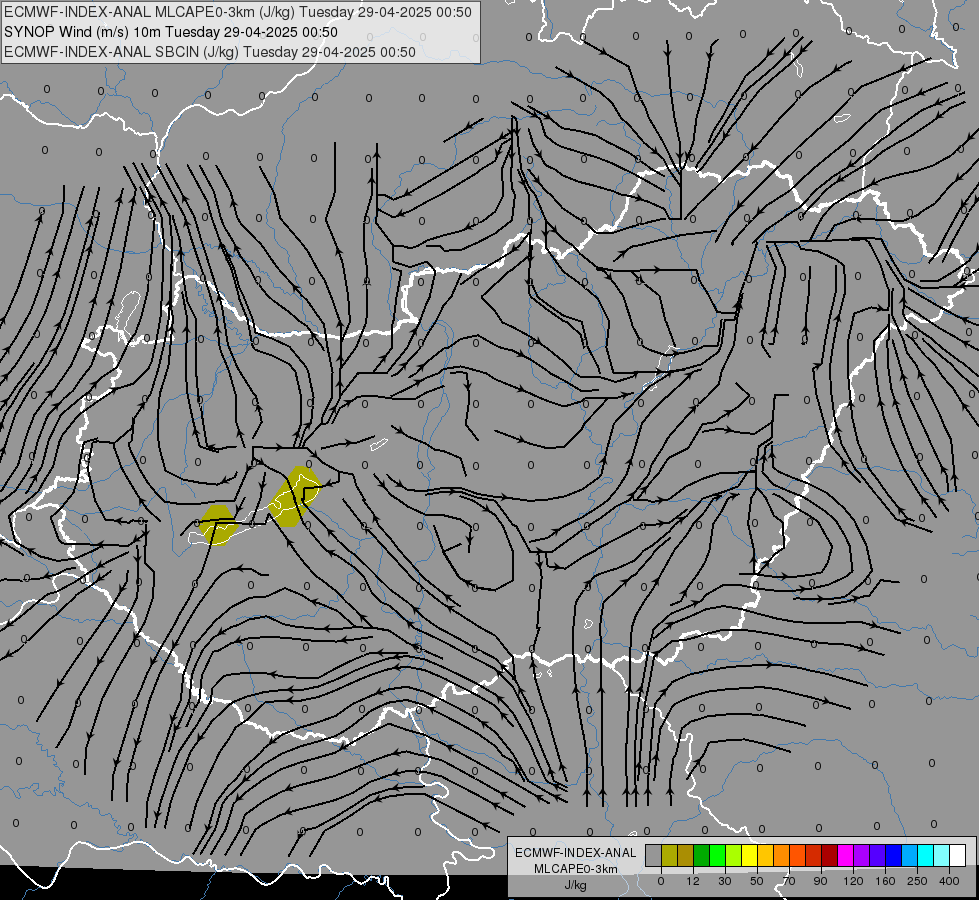Select the pure blue legend swatch
Screen dimensions: 979x900
tap(893, 855)
